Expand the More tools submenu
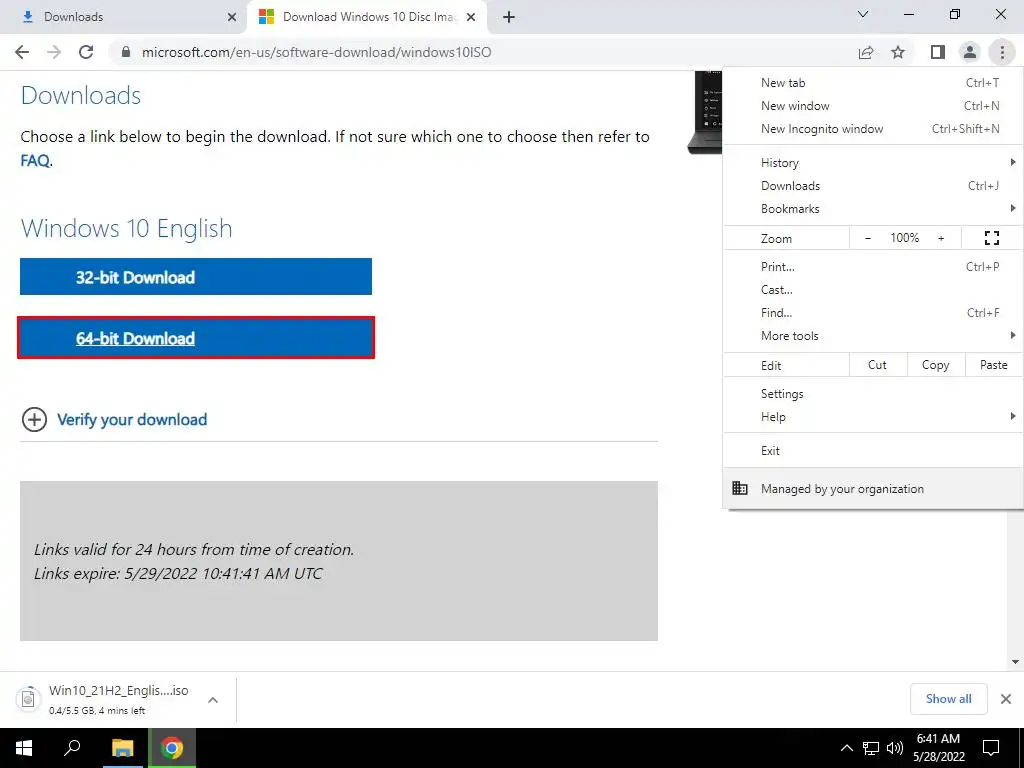 (873, 336)
